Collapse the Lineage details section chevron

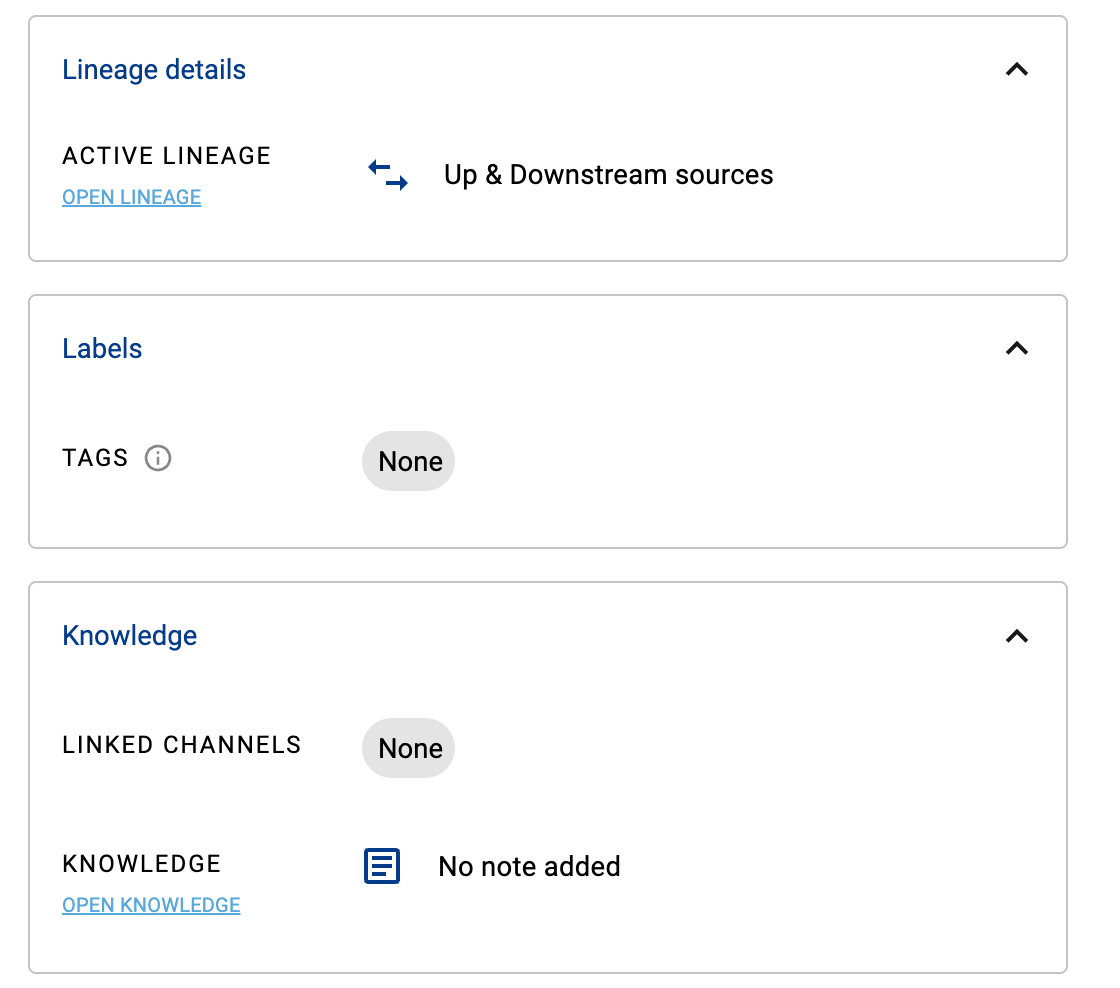[x=1016, y=70]
